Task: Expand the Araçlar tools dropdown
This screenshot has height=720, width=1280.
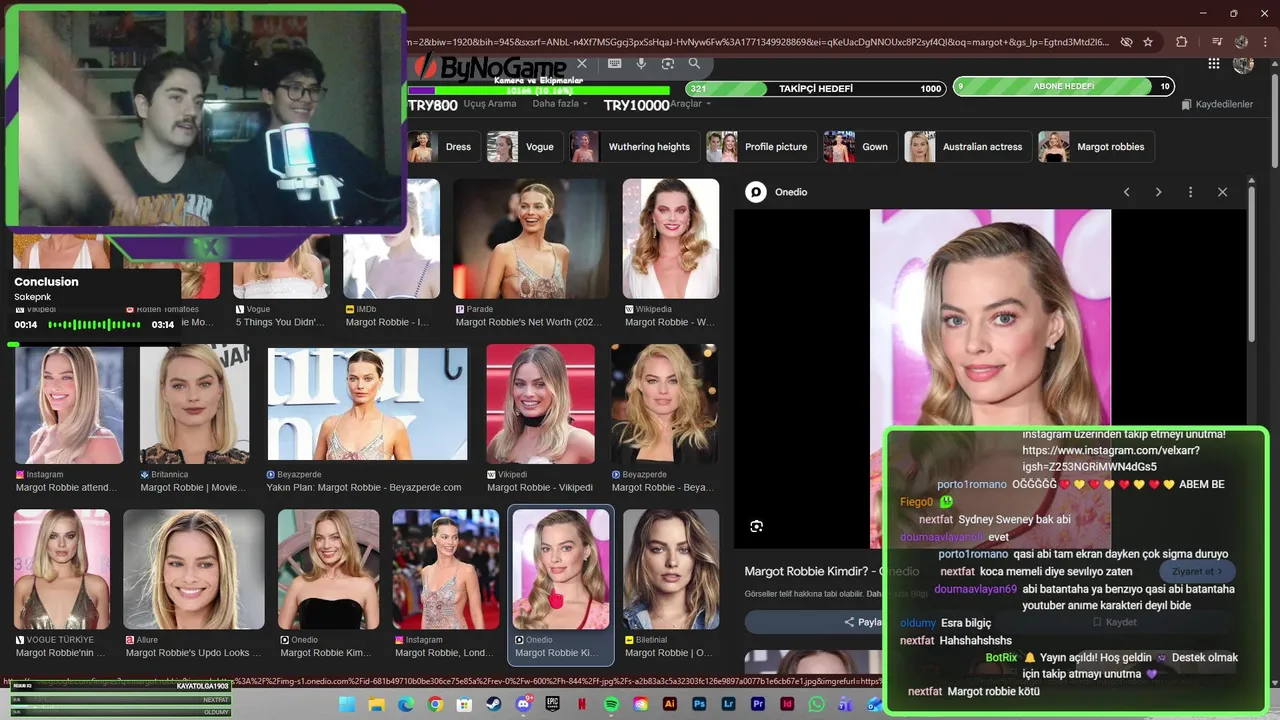Action: tap(691, 104)
